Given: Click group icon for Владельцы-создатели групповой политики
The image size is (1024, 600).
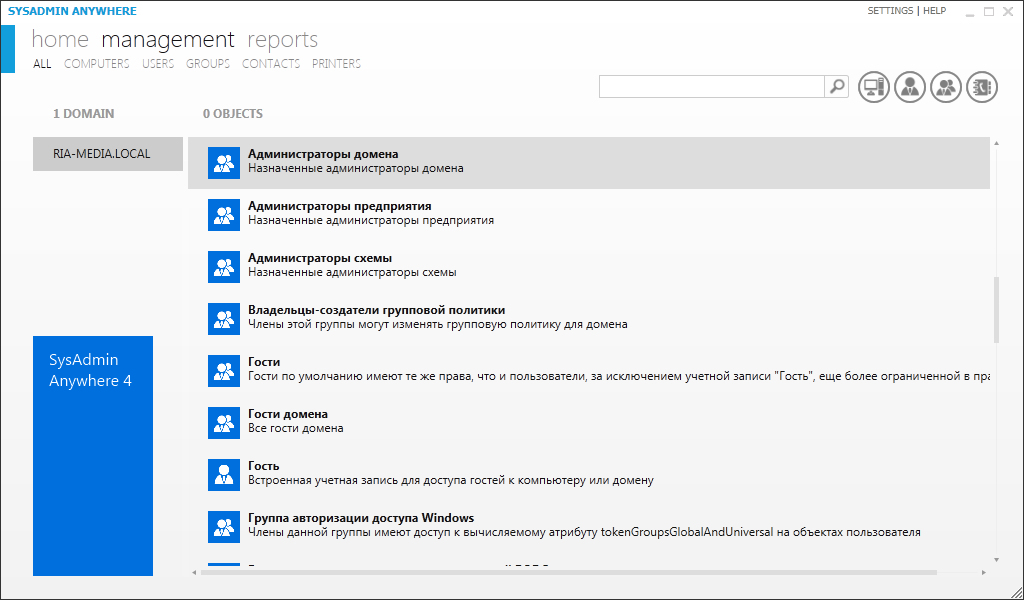Looking at the screenshot, I should [x=224, y=319].
